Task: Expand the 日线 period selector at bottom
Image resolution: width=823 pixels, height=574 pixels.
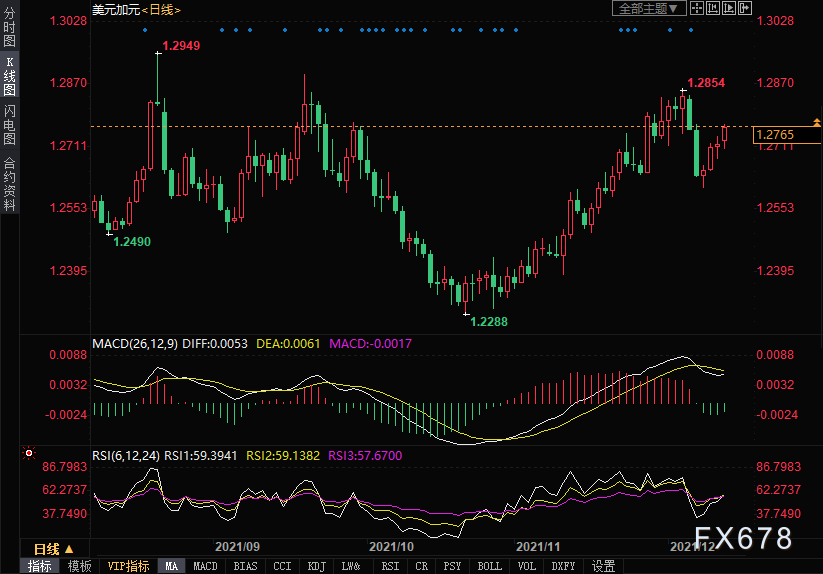Action: click(x=53, y=549)
